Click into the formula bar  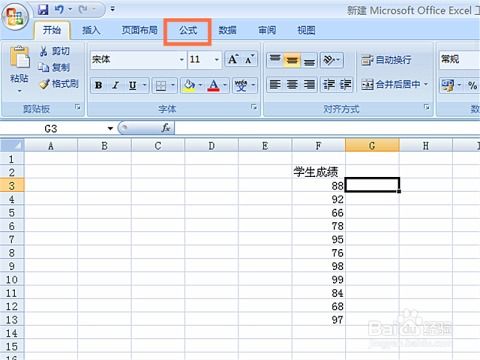tap(327, 128)
